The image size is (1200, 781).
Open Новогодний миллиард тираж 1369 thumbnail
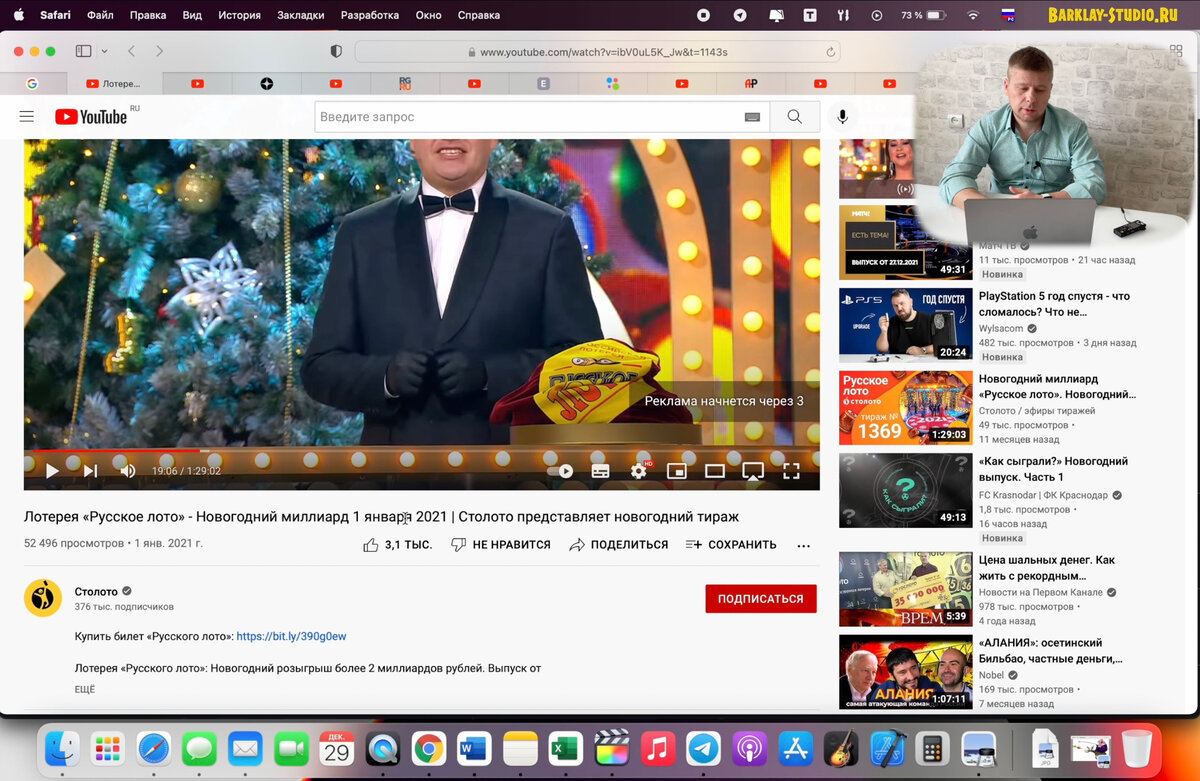pos(905,408)
